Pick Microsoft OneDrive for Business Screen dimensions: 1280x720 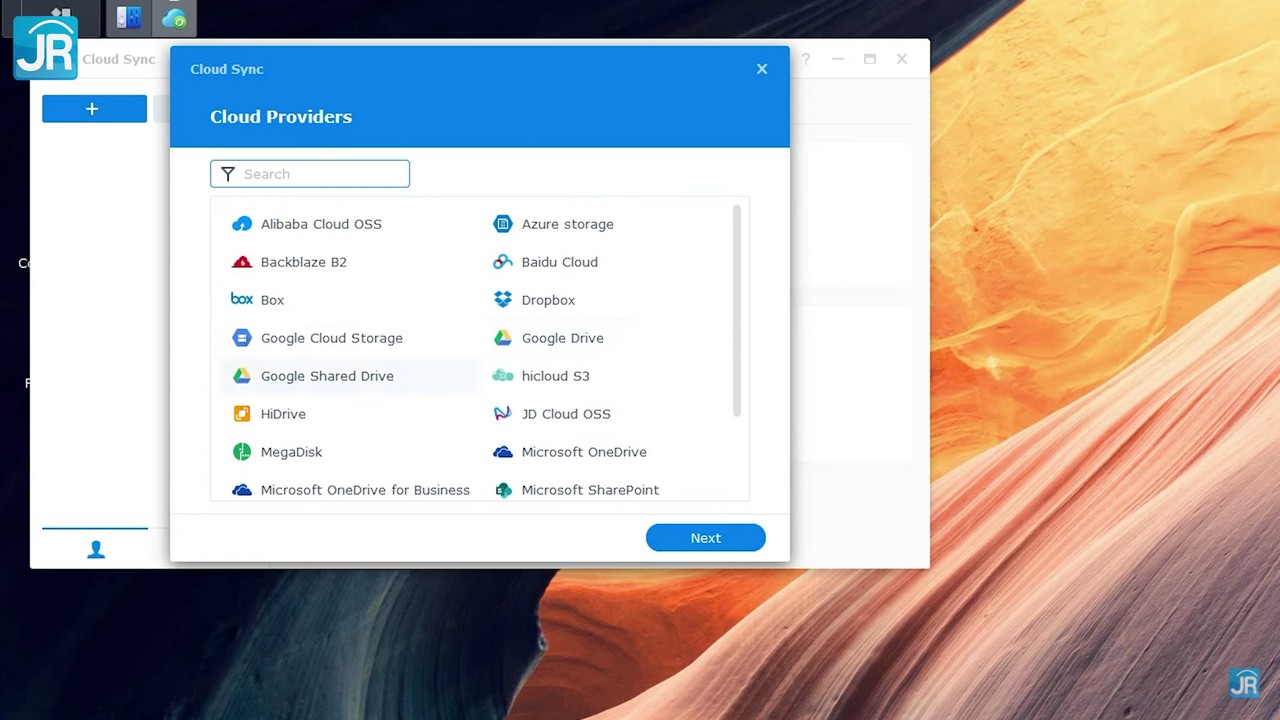tap(364, 490)
